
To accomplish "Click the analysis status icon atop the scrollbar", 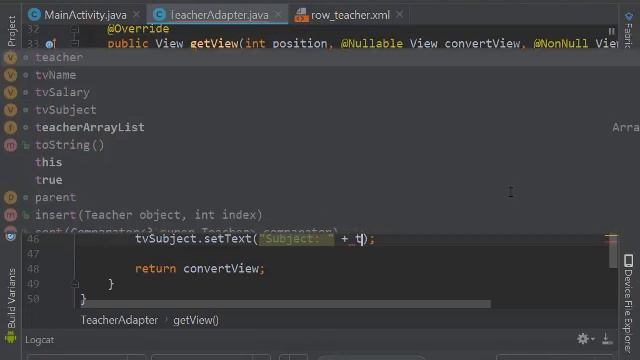I will [611, 31].
